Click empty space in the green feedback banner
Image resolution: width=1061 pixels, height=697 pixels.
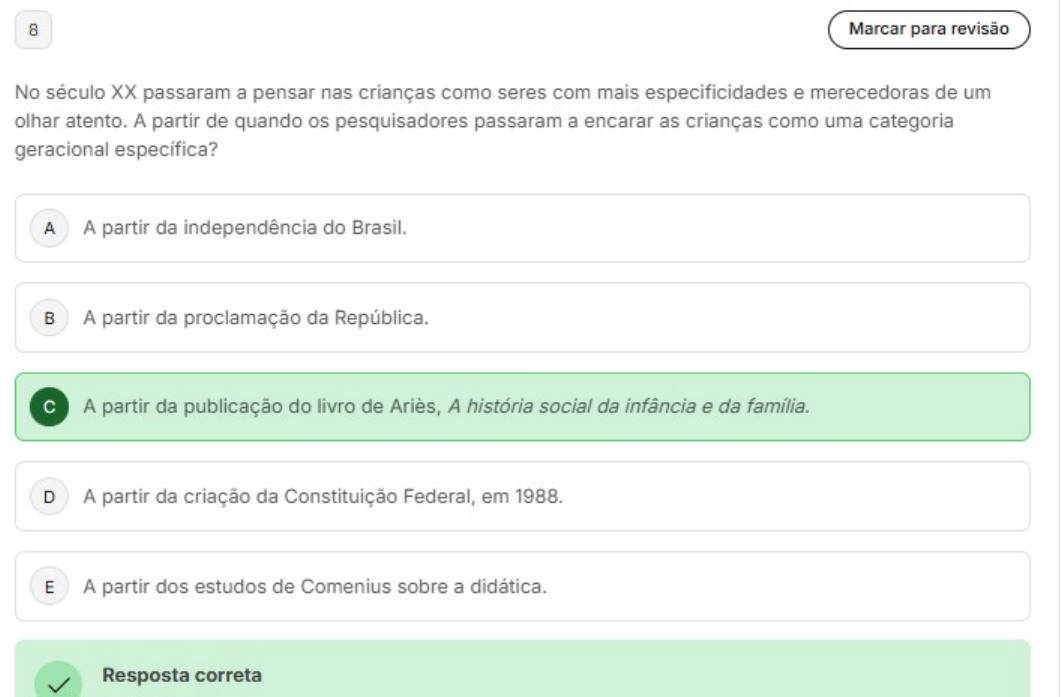pos(650,675)
